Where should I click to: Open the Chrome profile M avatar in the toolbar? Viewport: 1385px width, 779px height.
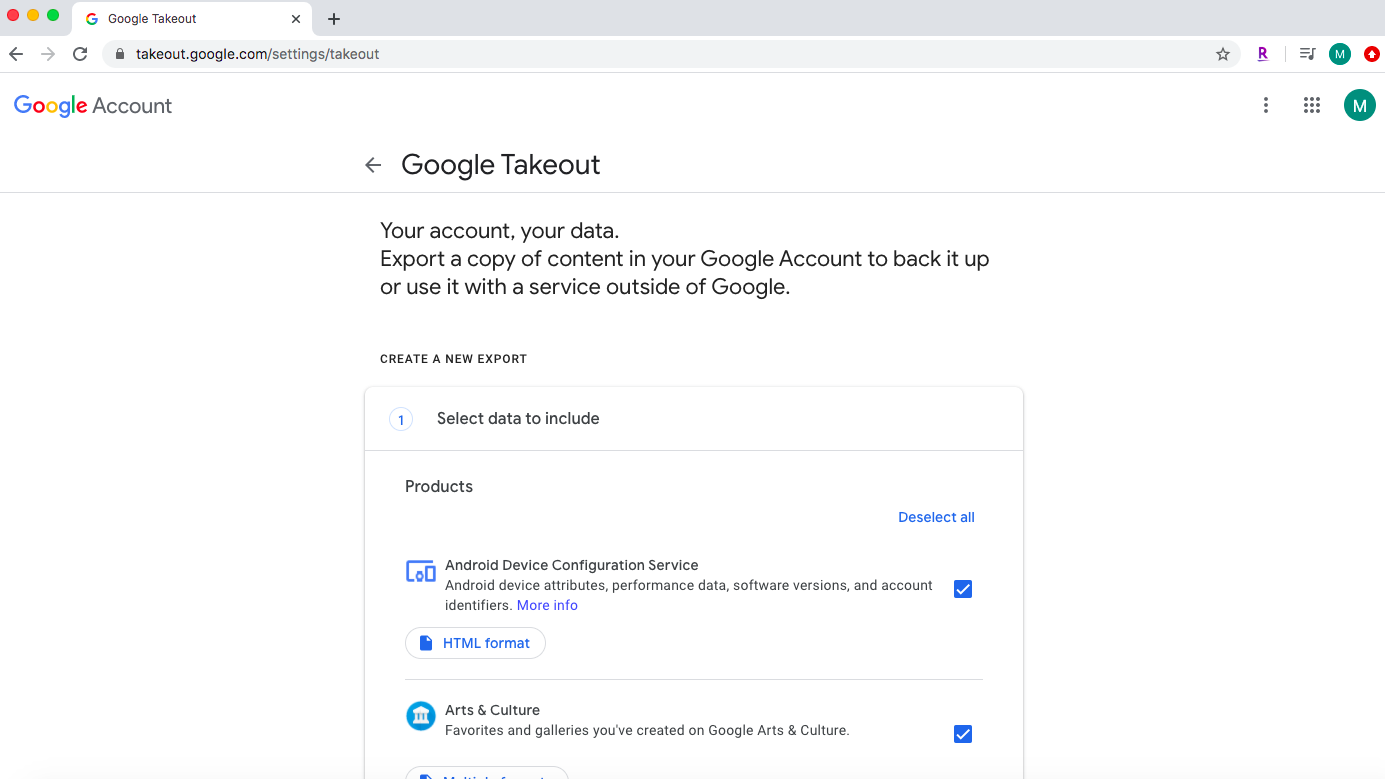[x=1340, y=54]
